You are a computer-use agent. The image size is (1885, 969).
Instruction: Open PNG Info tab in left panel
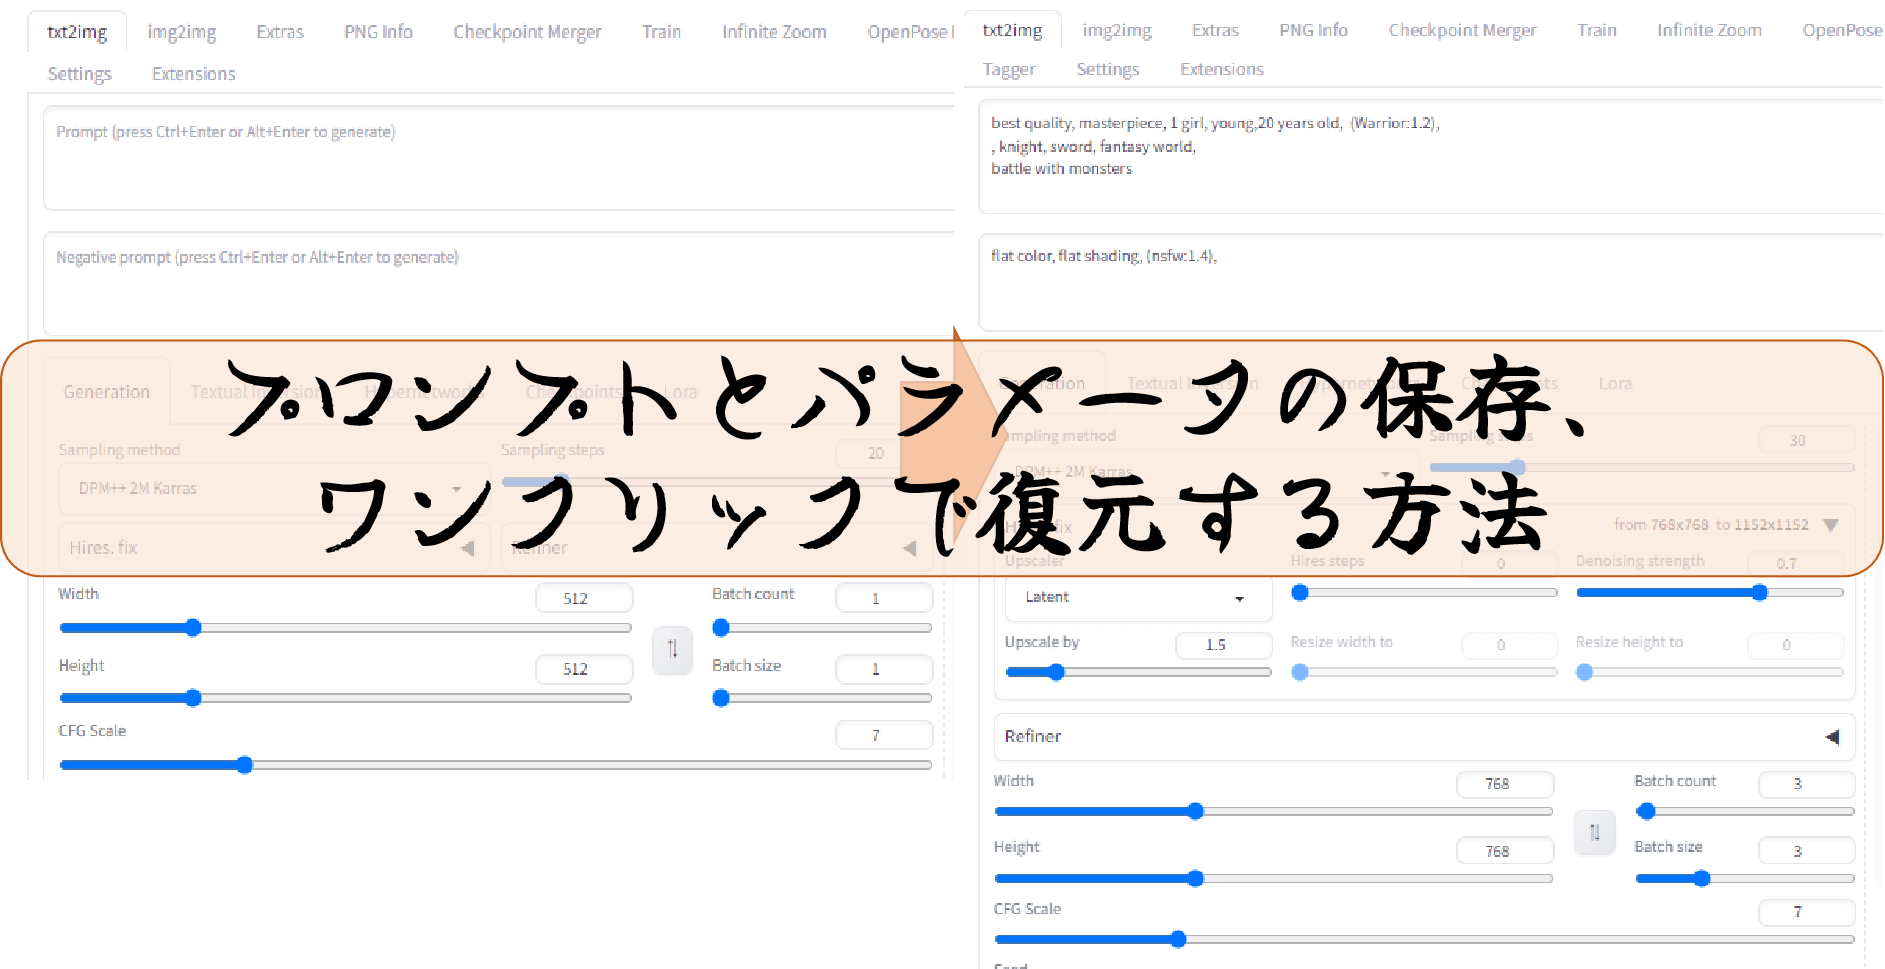click(x=378, y=32)
